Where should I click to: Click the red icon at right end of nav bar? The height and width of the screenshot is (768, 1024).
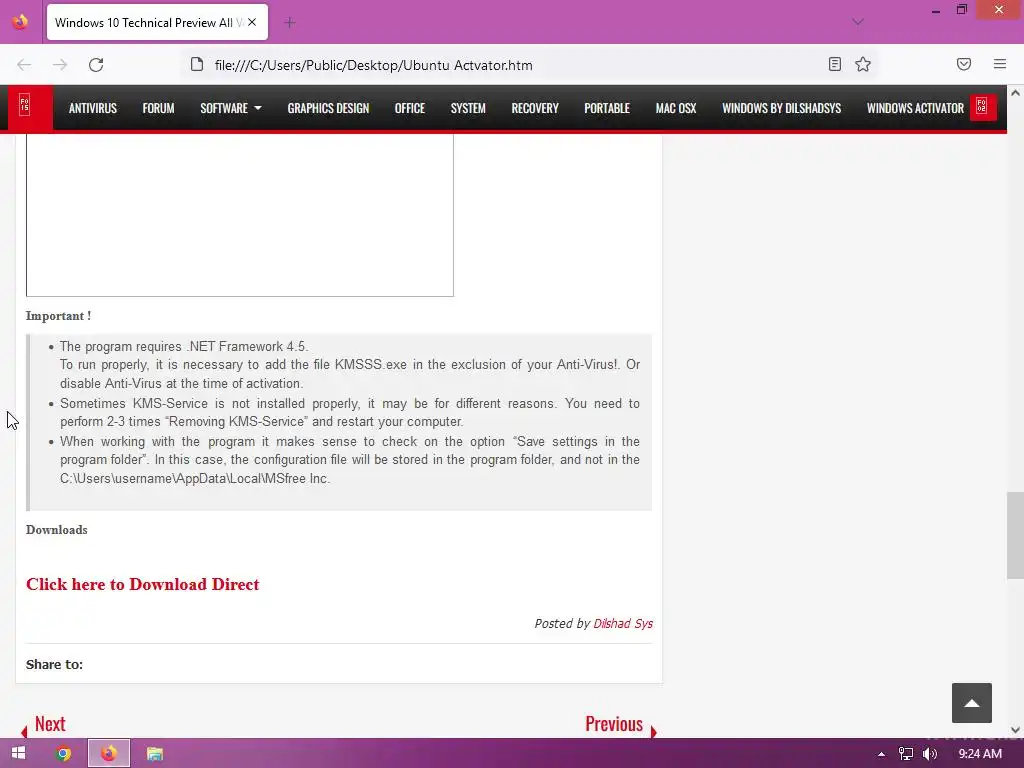point(982,107)
